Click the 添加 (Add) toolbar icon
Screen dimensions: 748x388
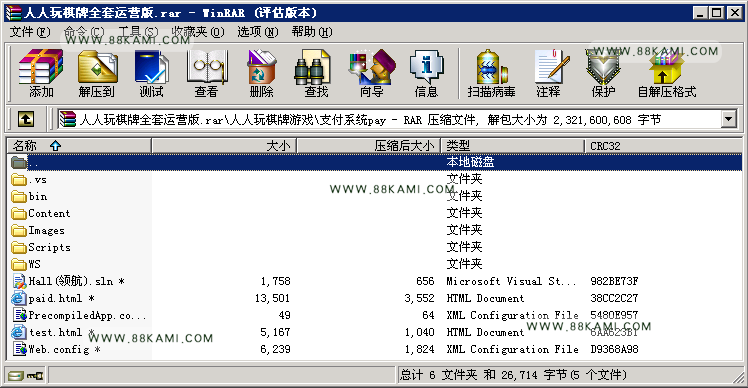41,73
